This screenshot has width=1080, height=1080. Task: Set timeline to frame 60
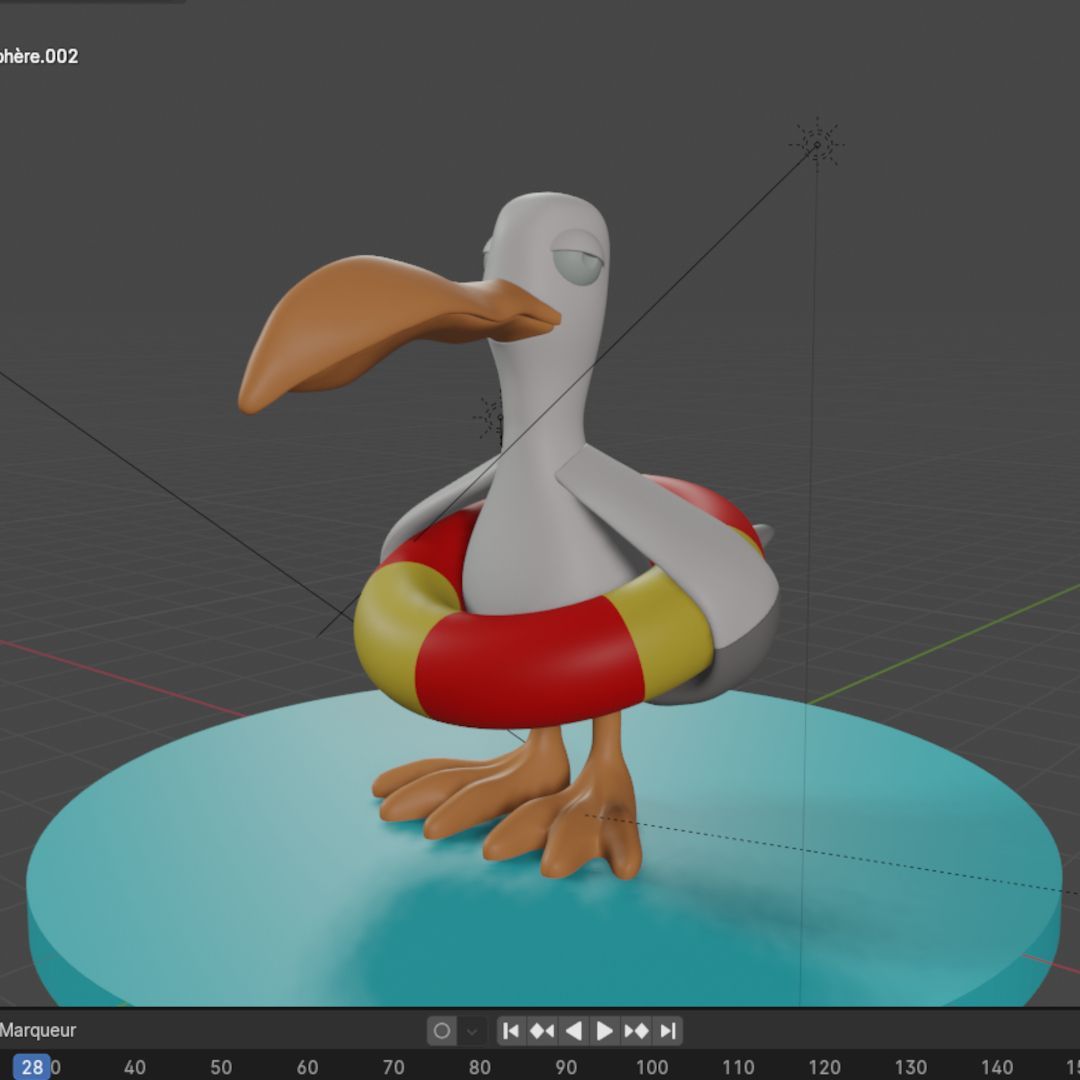click(307, 1067)
